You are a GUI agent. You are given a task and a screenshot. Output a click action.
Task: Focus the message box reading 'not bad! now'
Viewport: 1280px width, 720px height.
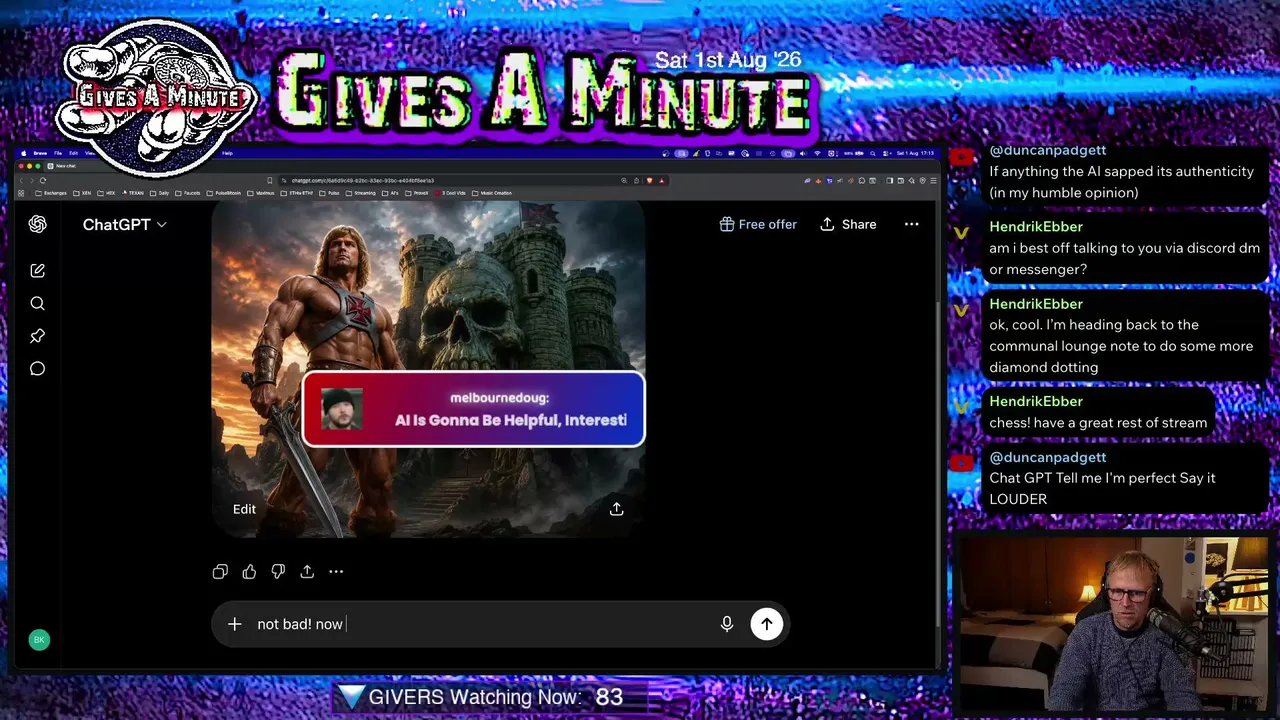click(480, 624)
